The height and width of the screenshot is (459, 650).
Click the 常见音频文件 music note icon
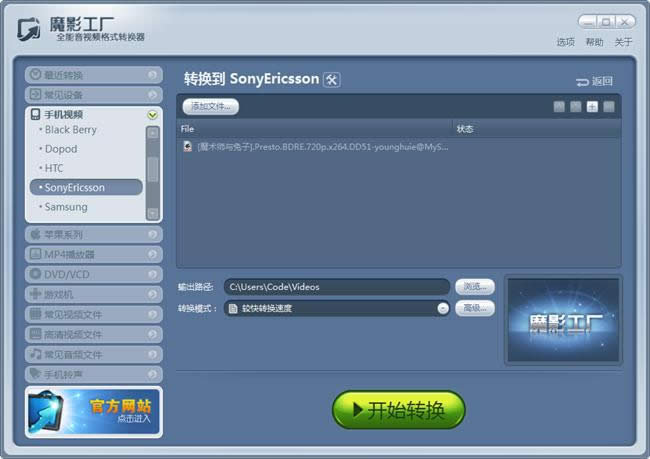pos(36,354)
